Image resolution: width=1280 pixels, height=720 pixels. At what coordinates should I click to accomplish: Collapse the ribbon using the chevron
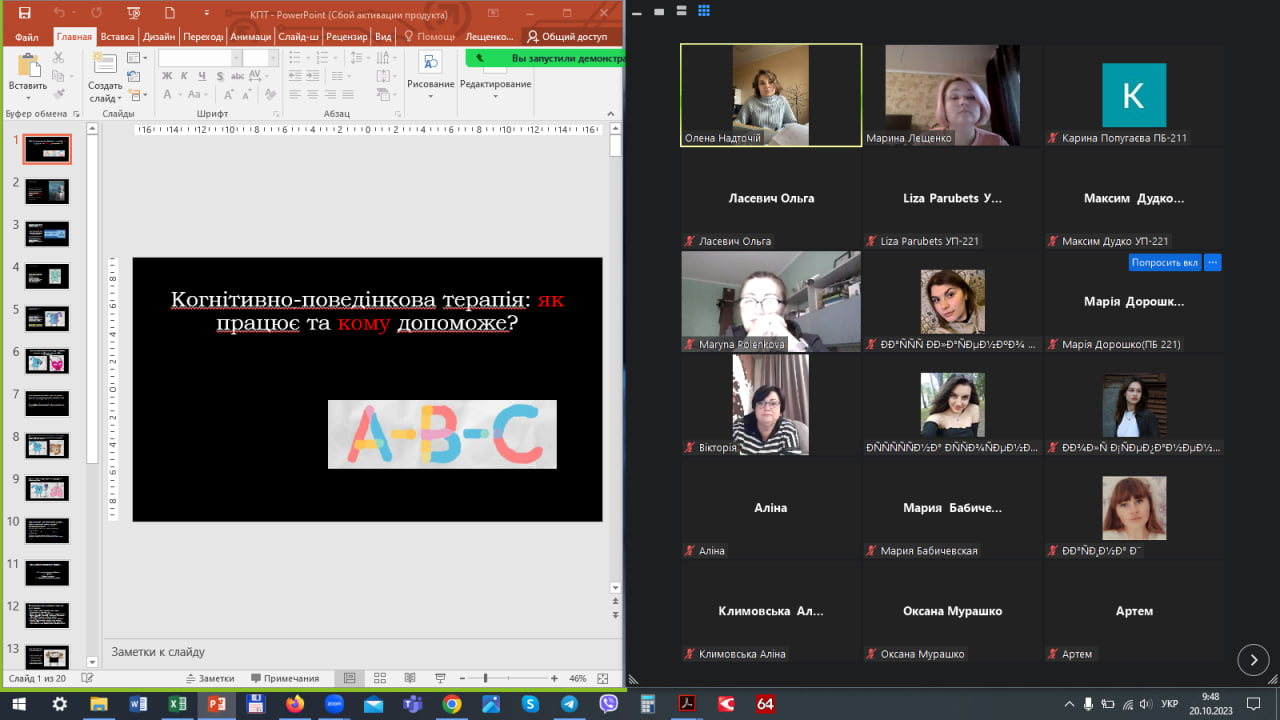(x=612, y=115)
